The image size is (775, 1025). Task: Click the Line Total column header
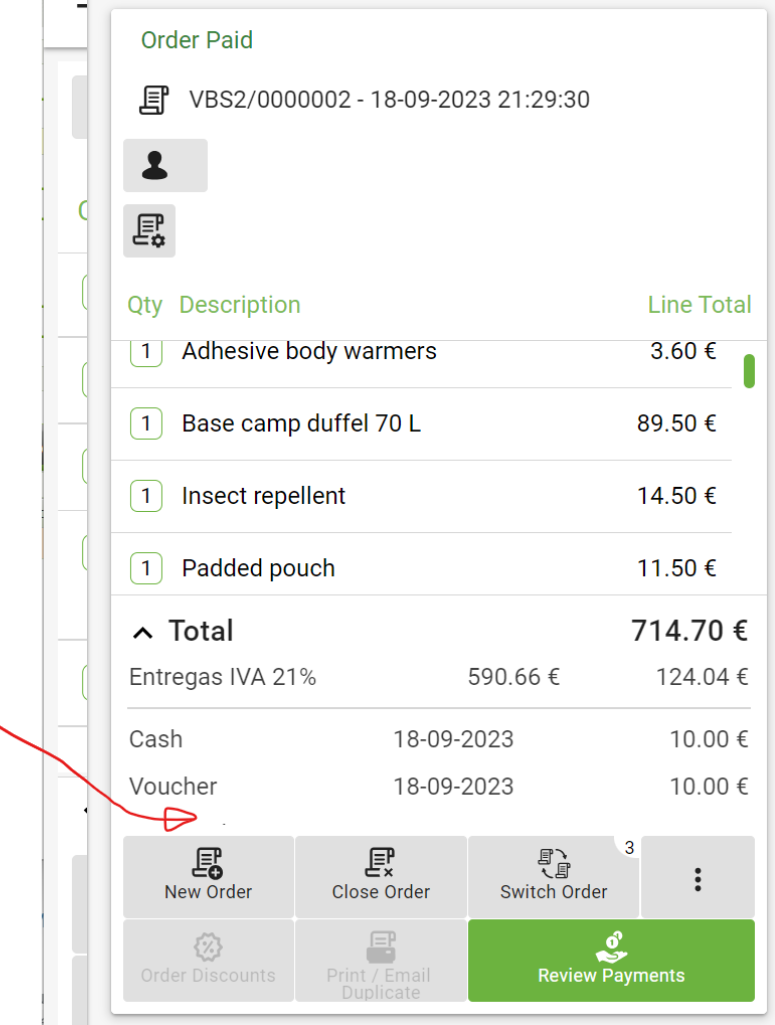point(699,305)
